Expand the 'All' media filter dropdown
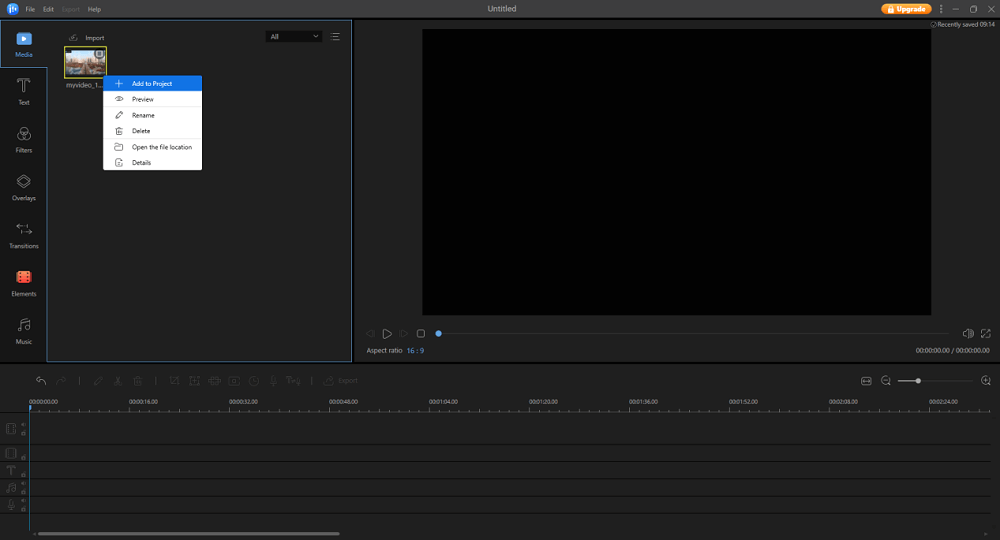 [294, 37]
